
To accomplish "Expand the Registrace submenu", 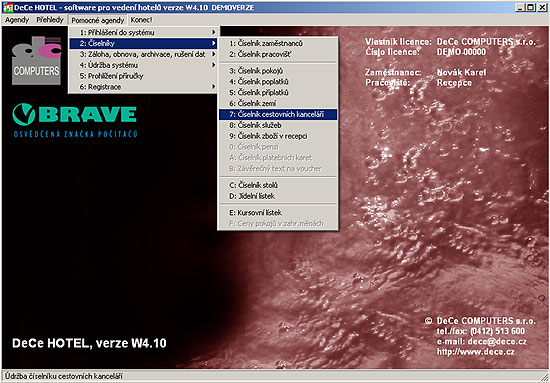I will point(143,87).
